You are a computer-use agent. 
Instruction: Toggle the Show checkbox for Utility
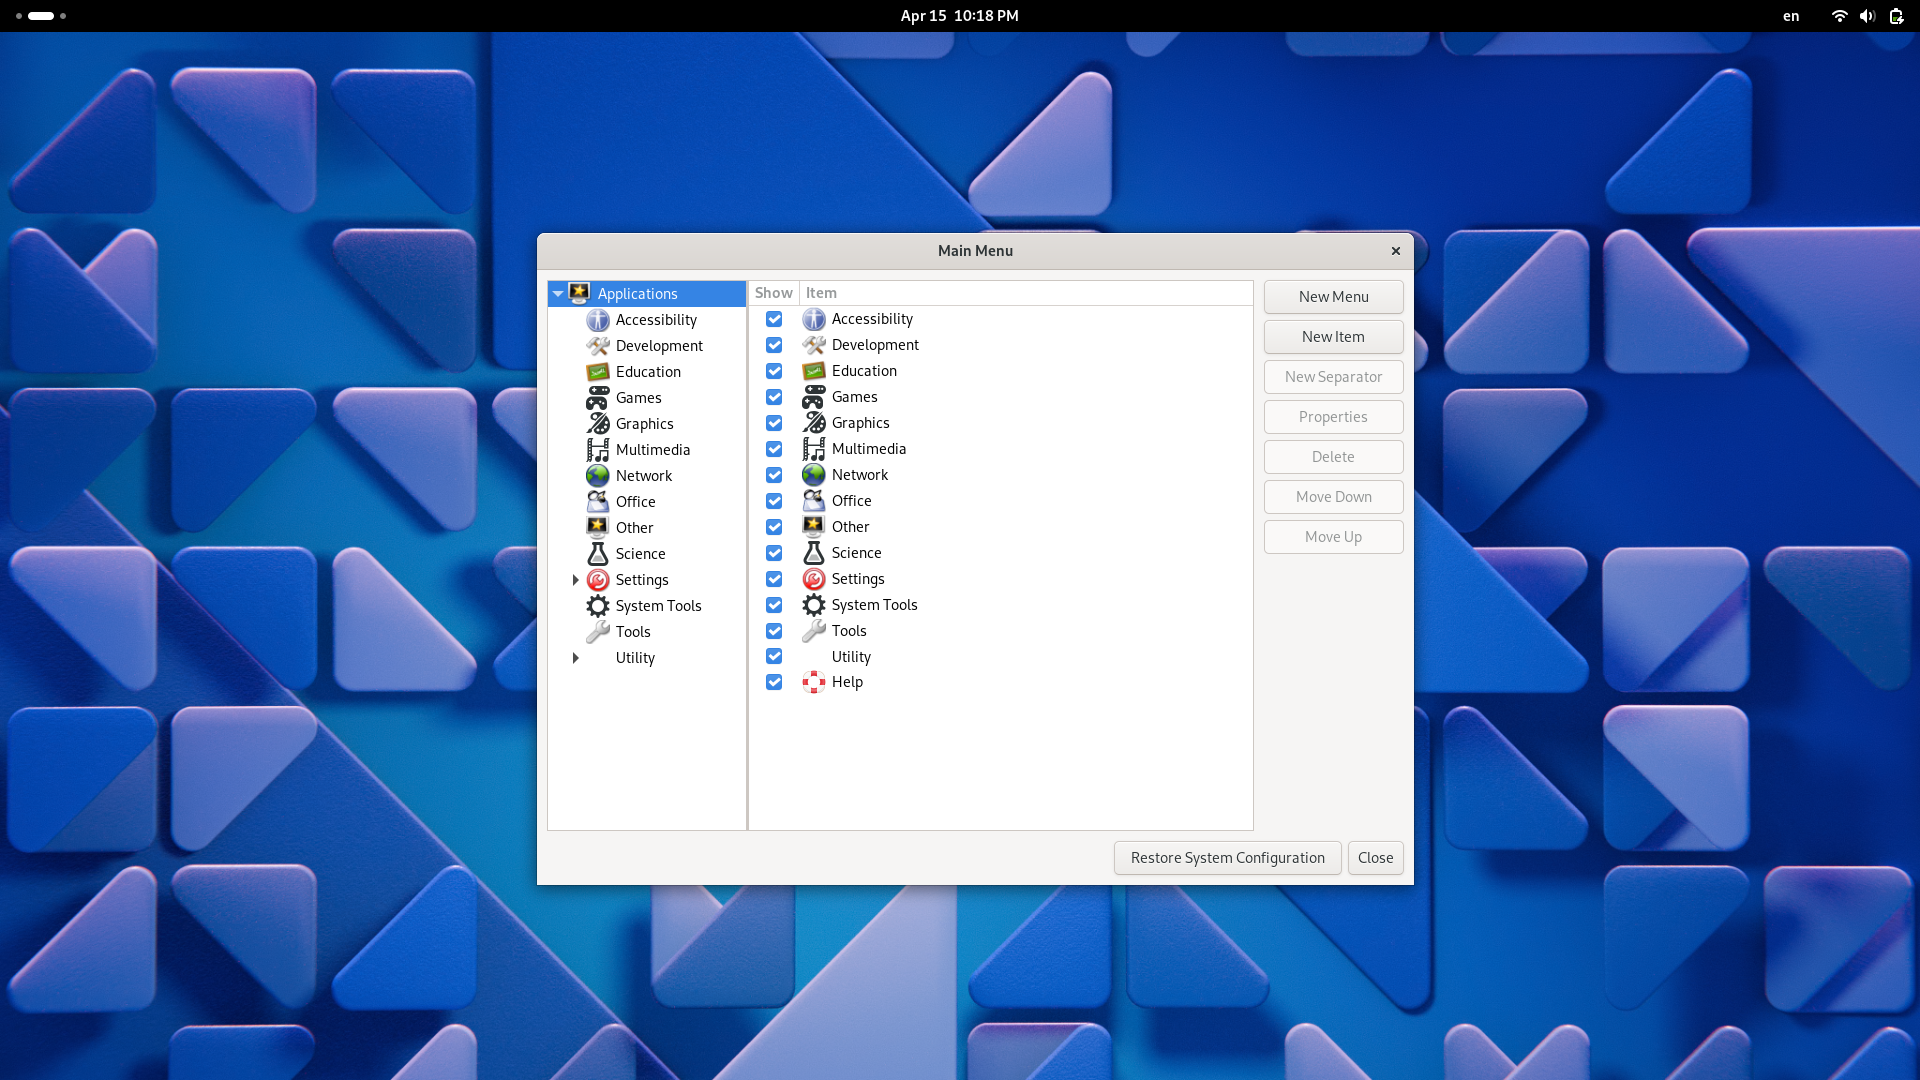coord(774,656)
